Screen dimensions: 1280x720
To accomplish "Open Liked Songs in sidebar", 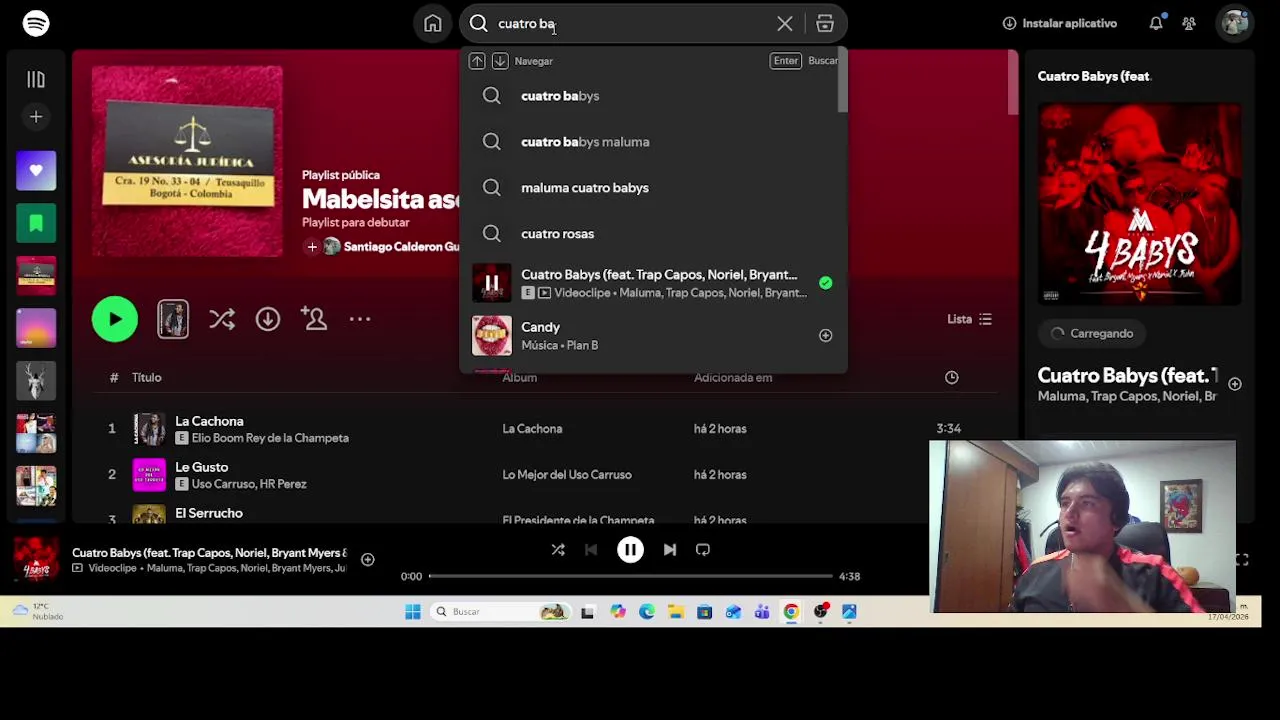I will click(x=36, y=171).
